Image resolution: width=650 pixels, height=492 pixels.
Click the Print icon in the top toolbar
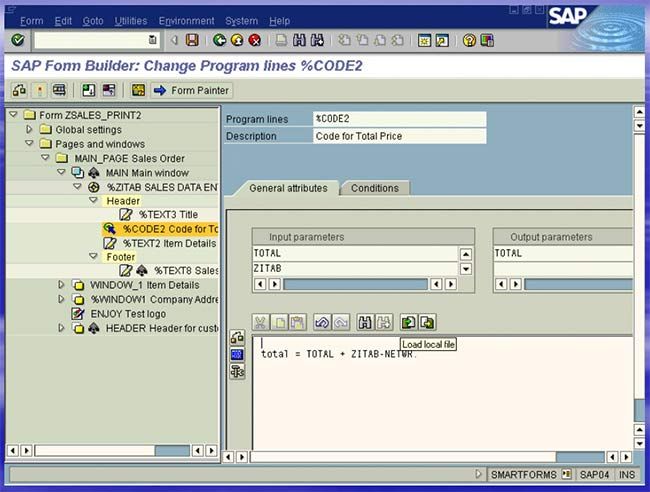coord(281,40)
